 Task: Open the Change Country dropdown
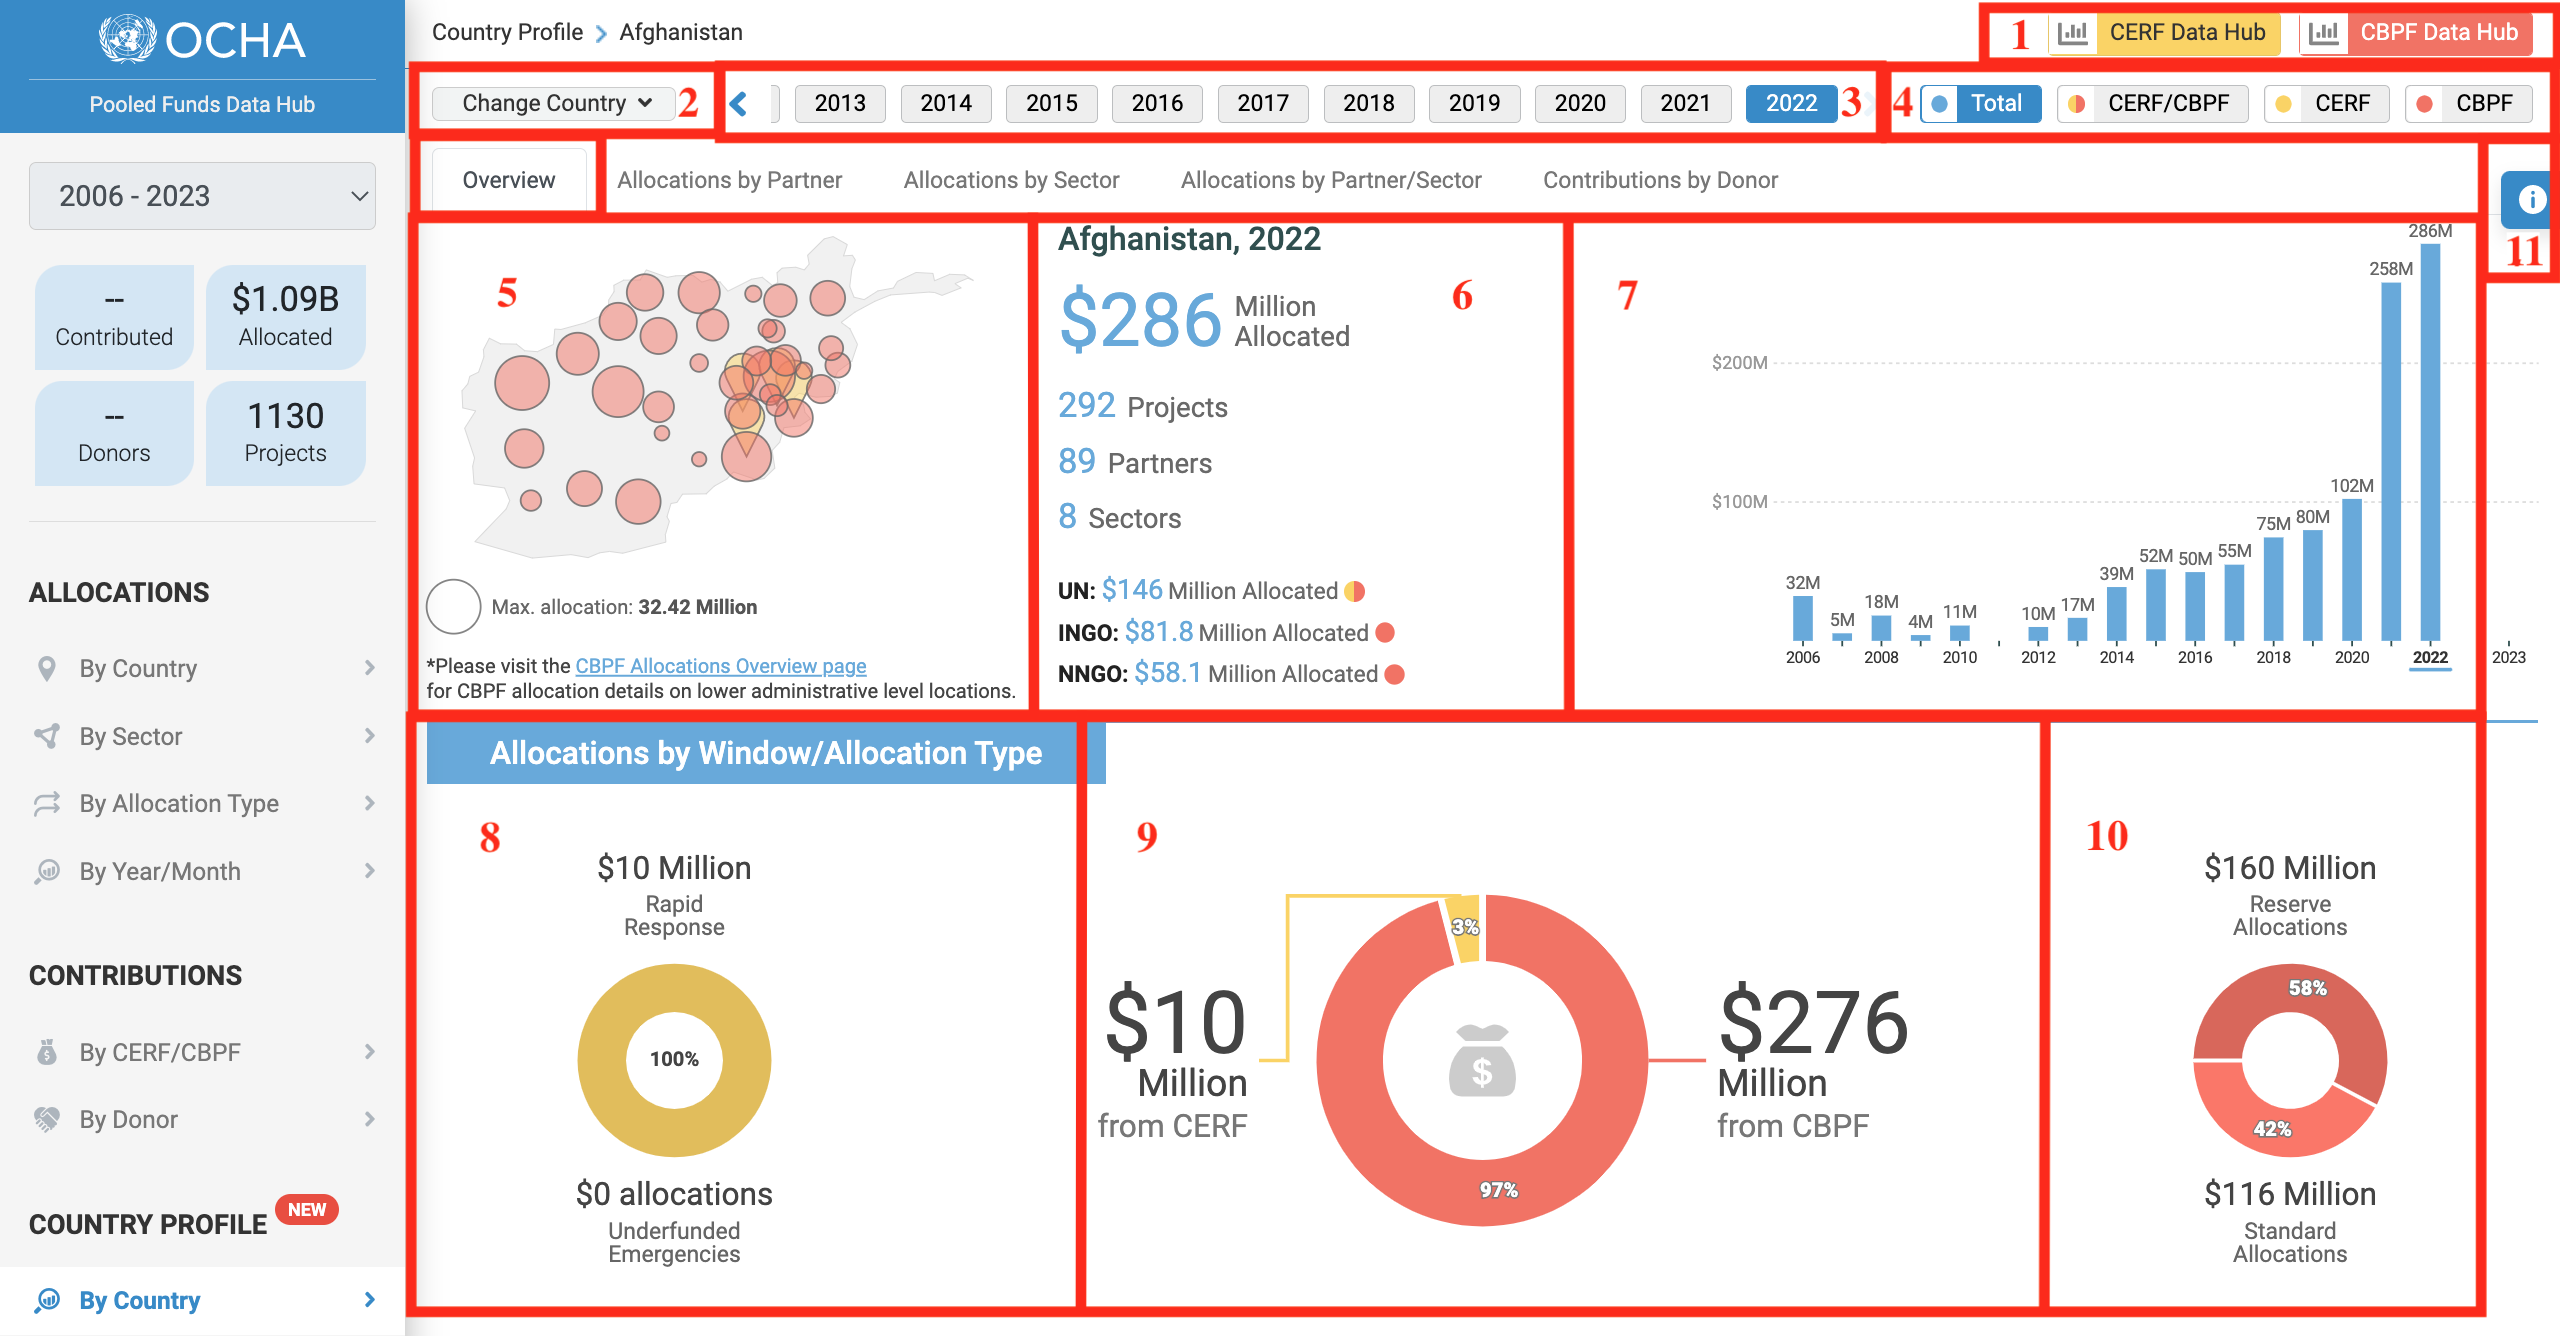pyautogui.click(x=554, y=103)
